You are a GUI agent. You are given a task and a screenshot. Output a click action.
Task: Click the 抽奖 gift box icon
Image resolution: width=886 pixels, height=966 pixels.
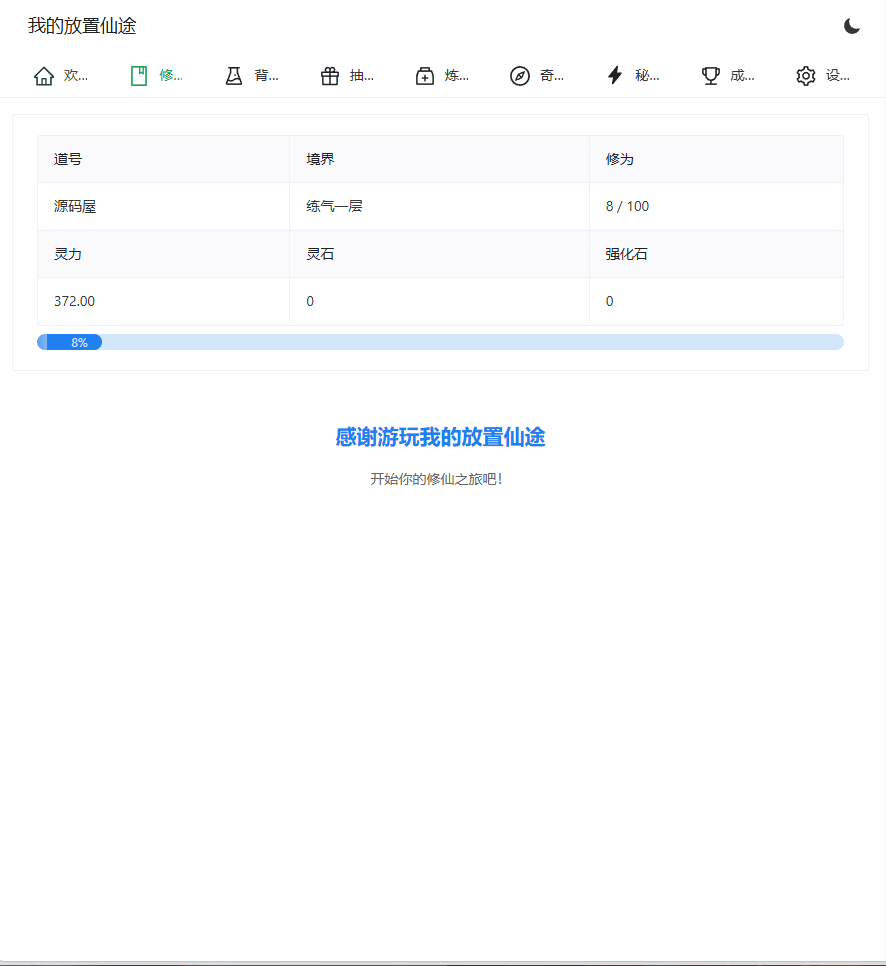330,75
